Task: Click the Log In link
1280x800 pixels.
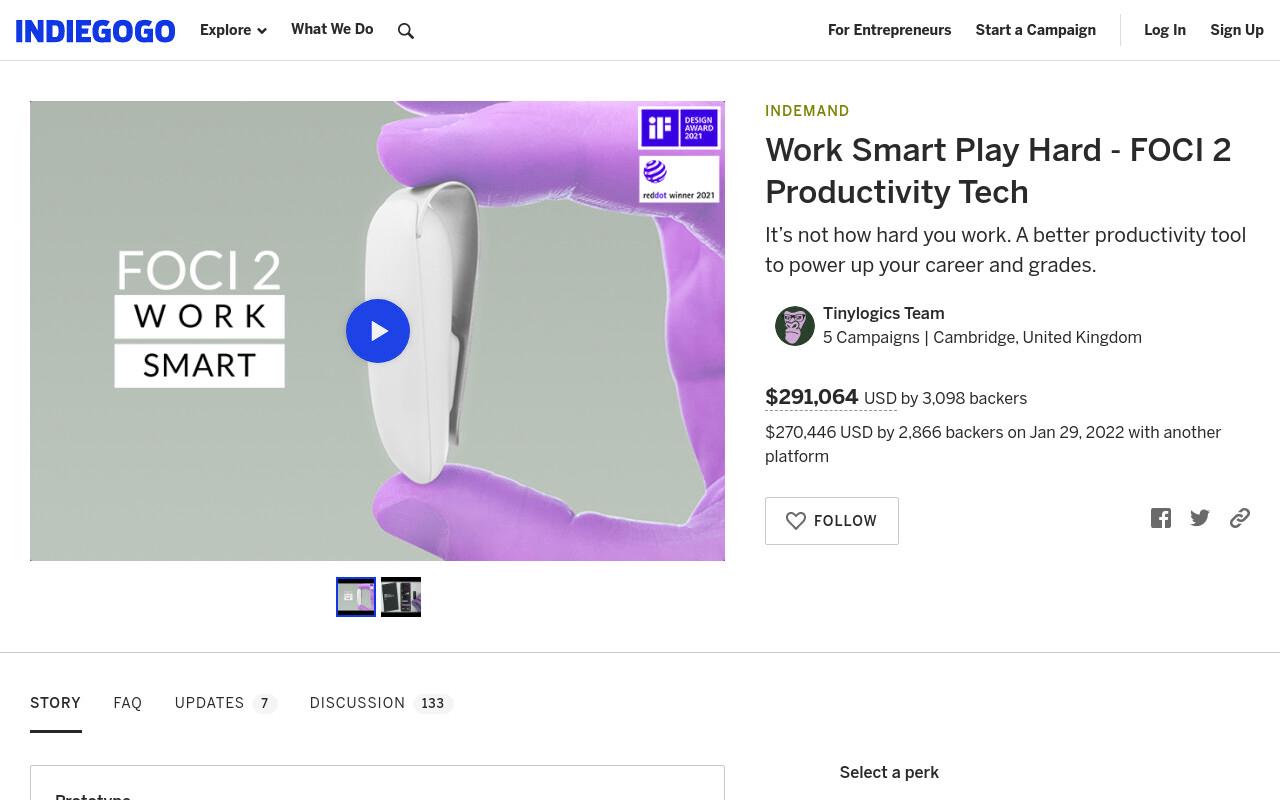Action: coord(1165,30)
